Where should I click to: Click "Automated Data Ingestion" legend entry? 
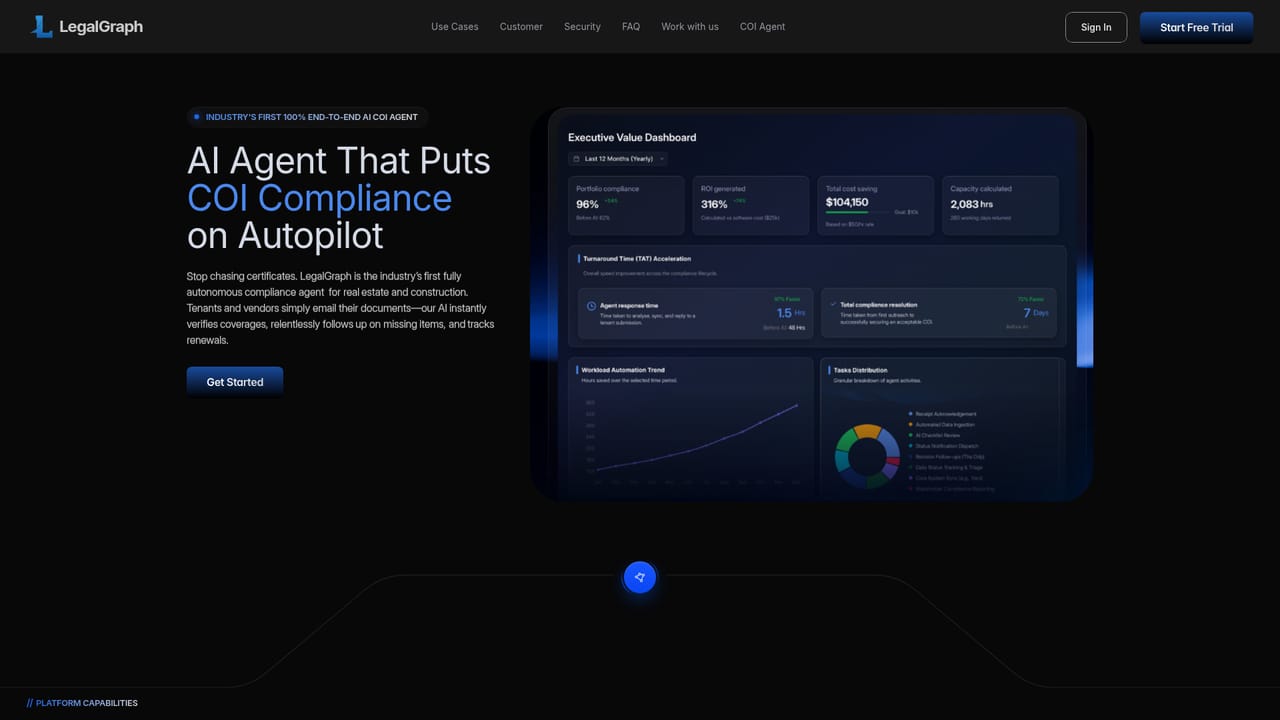pos(941,425)
